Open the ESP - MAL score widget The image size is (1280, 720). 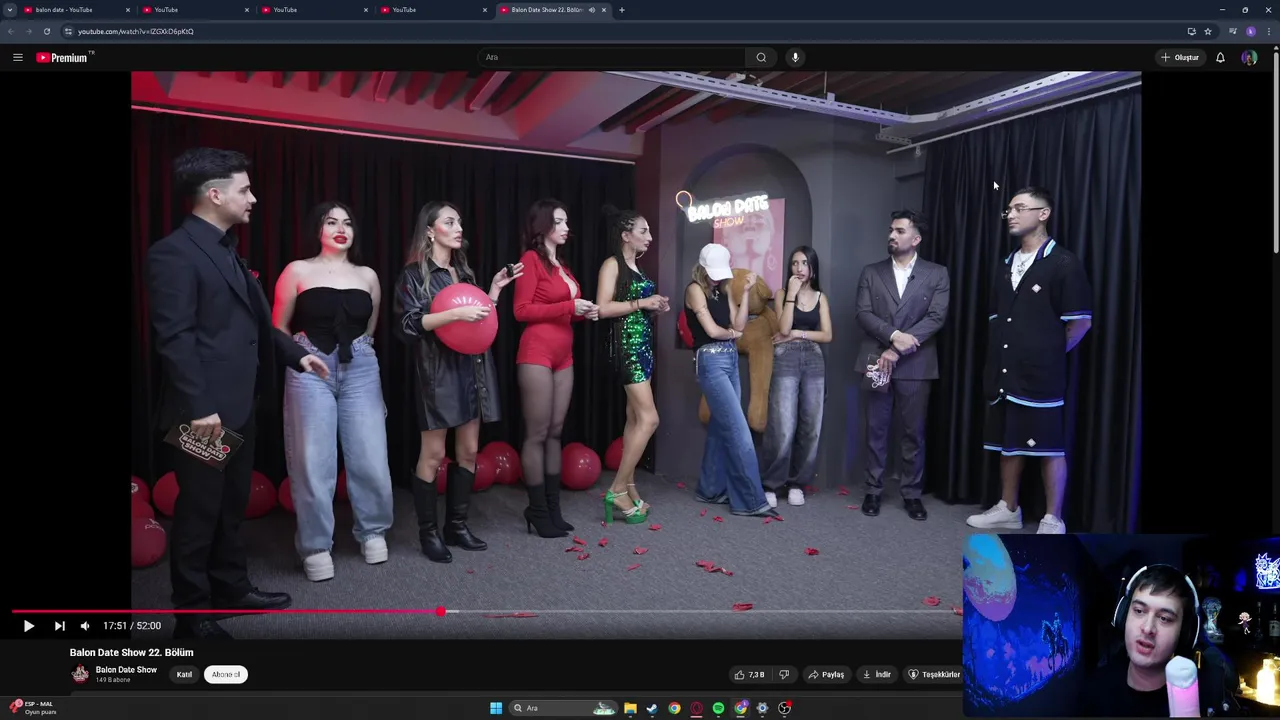click(32, 707)
